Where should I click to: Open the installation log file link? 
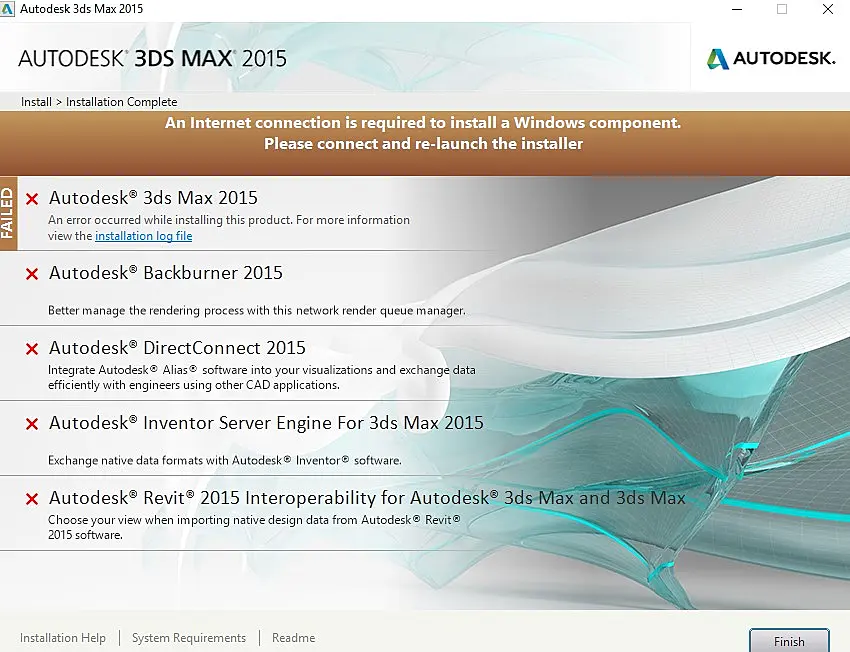(x=144, y=236)
